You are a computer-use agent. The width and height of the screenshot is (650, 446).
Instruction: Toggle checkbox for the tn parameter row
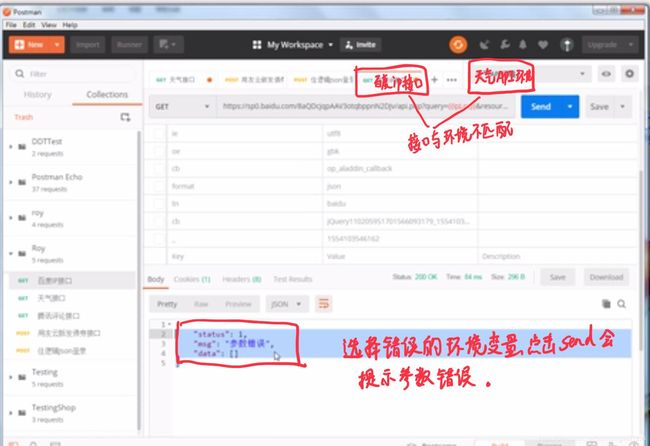158,204
